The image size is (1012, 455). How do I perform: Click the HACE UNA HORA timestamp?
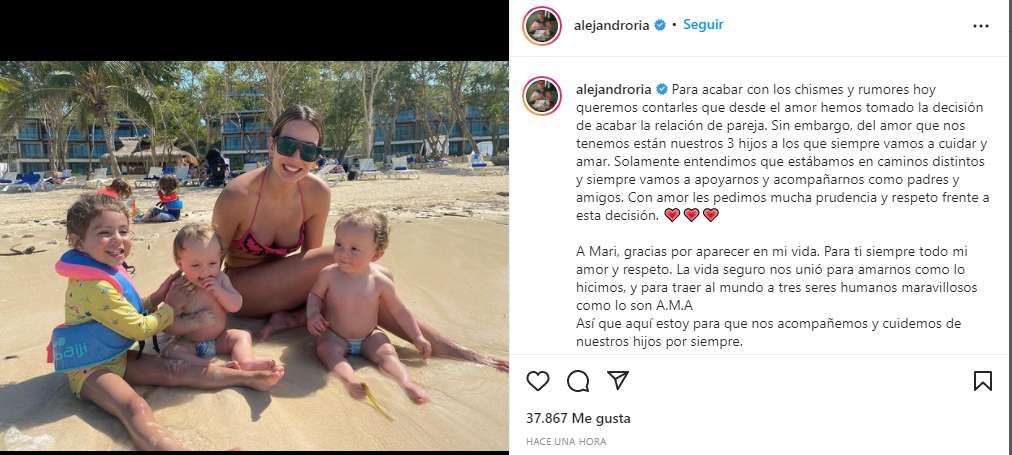[x=566, y=442]
